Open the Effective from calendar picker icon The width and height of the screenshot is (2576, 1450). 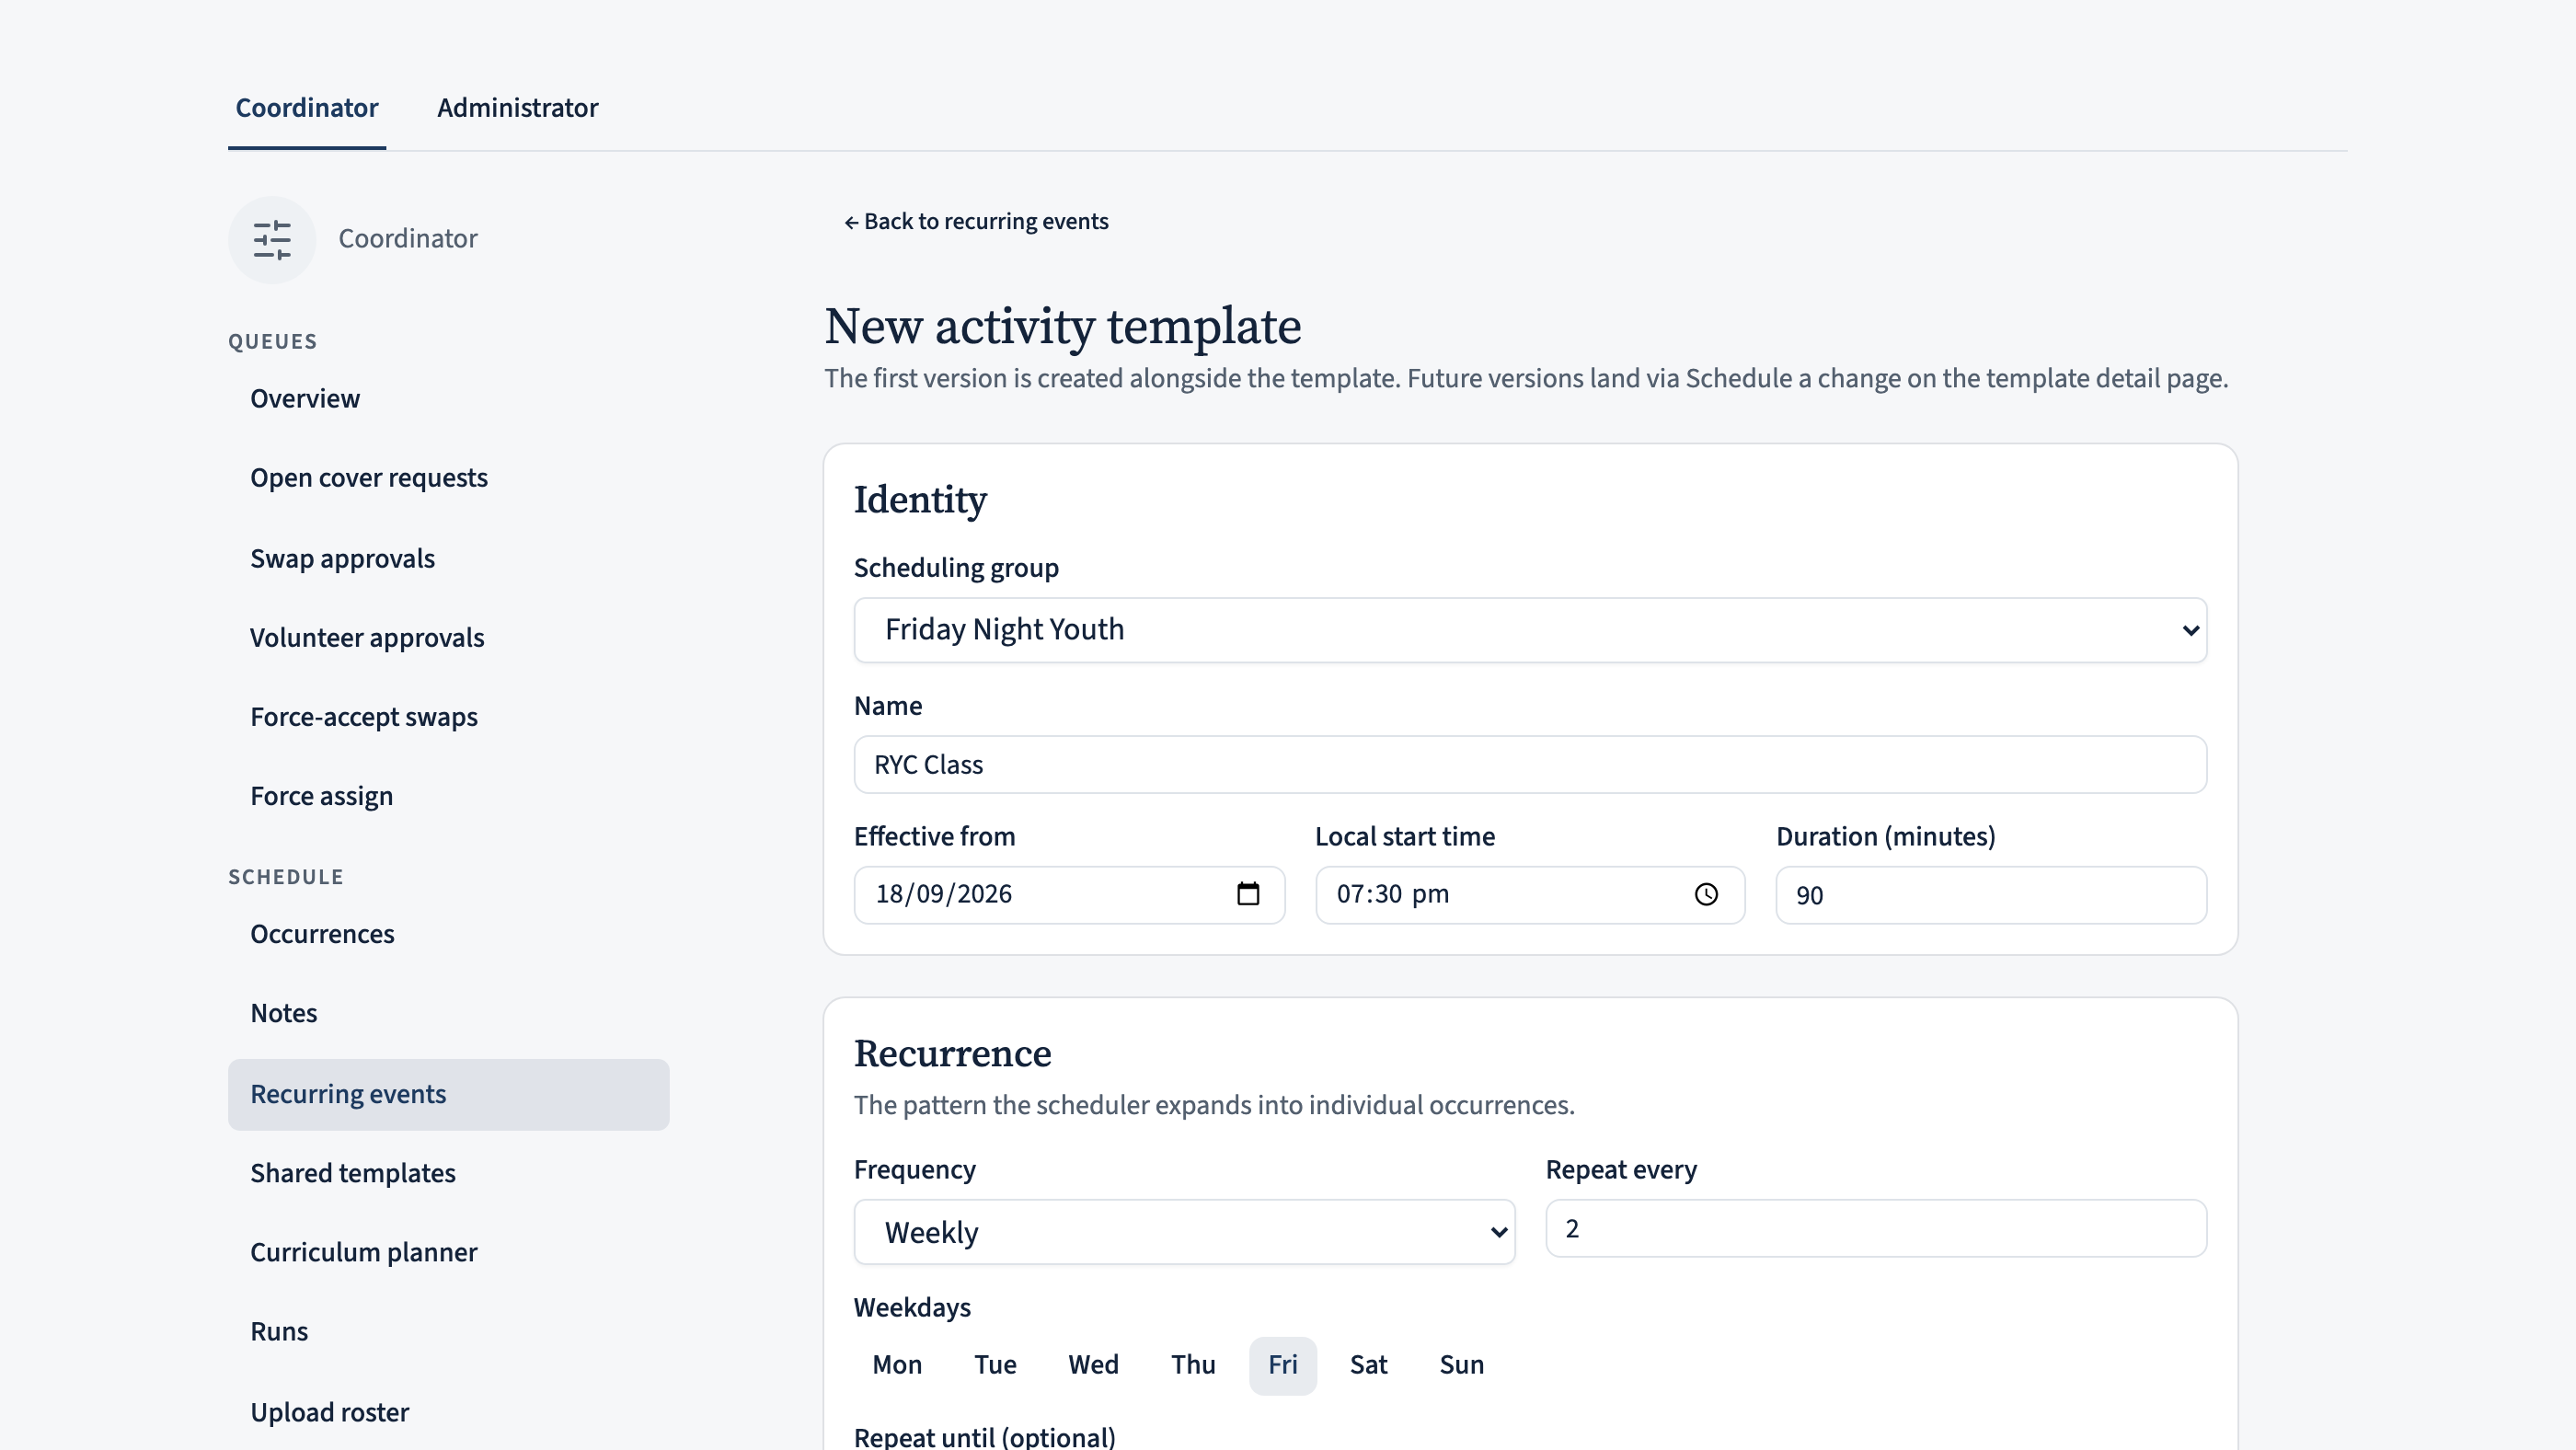point(1247,894)
